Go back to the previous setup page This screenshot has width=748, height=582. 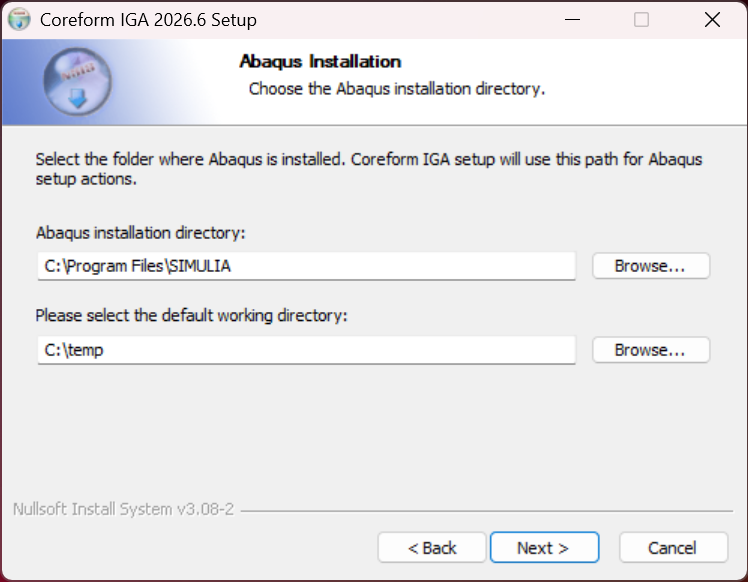pos(432,548)
